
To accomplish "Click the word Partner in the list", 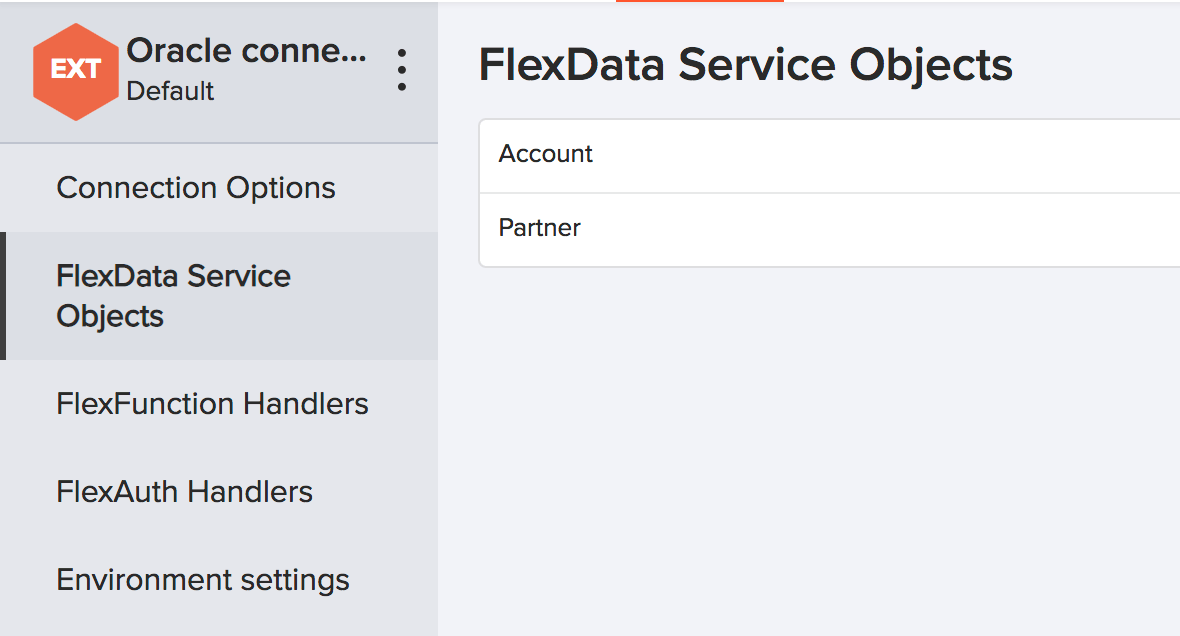I will (x=540, y=228).
